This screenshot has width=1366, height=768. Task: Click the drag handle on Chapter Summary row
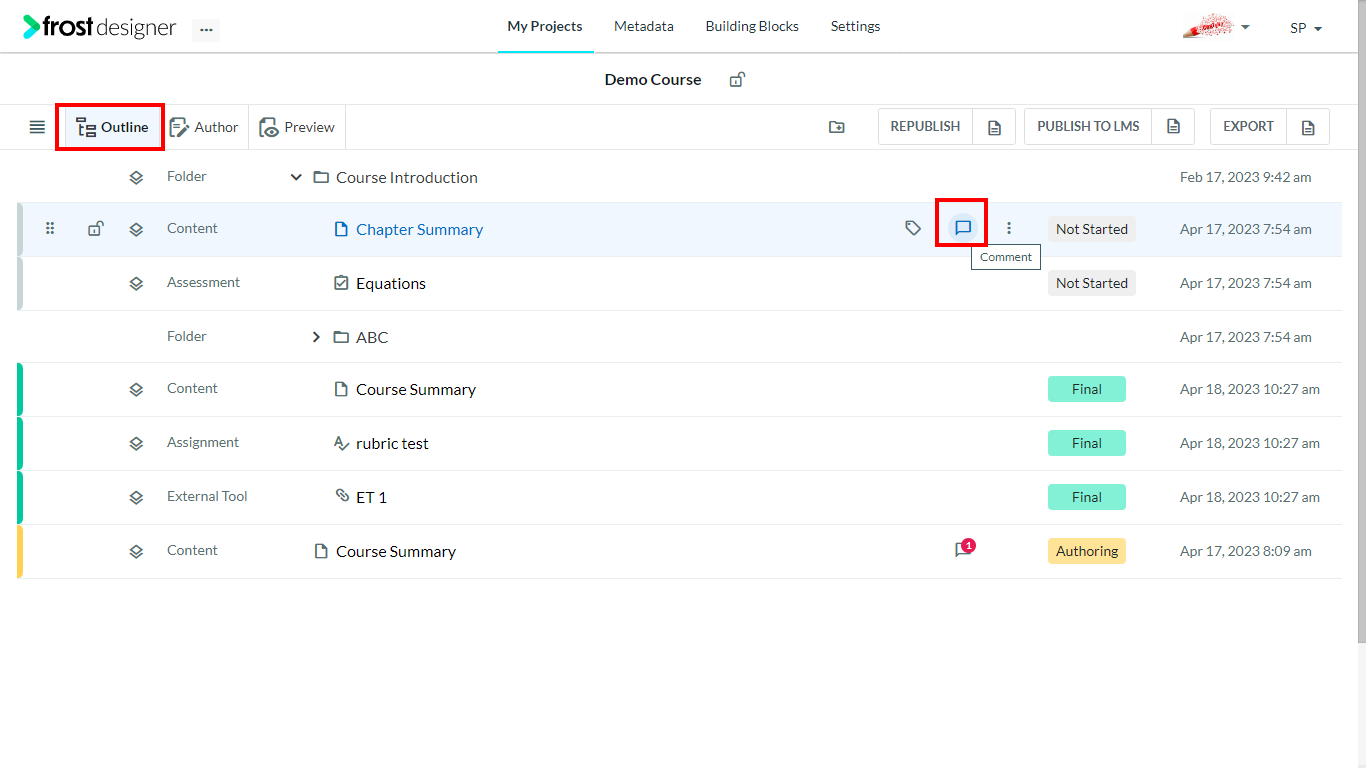[x=50, y=229]
